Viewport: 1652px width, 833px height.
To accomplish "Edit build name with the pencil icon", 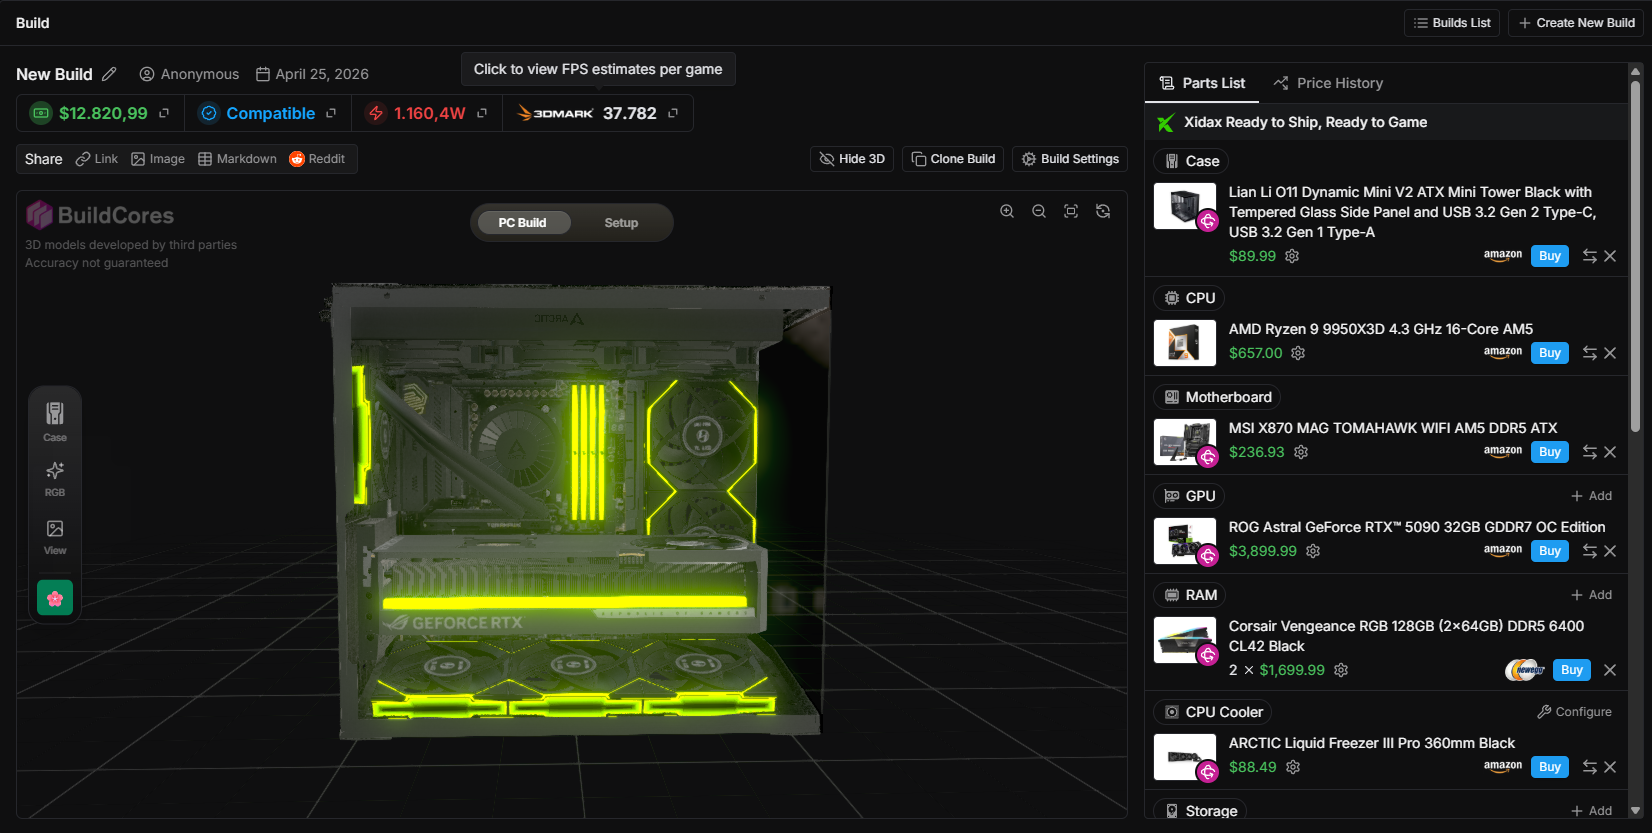I will 109,74.
